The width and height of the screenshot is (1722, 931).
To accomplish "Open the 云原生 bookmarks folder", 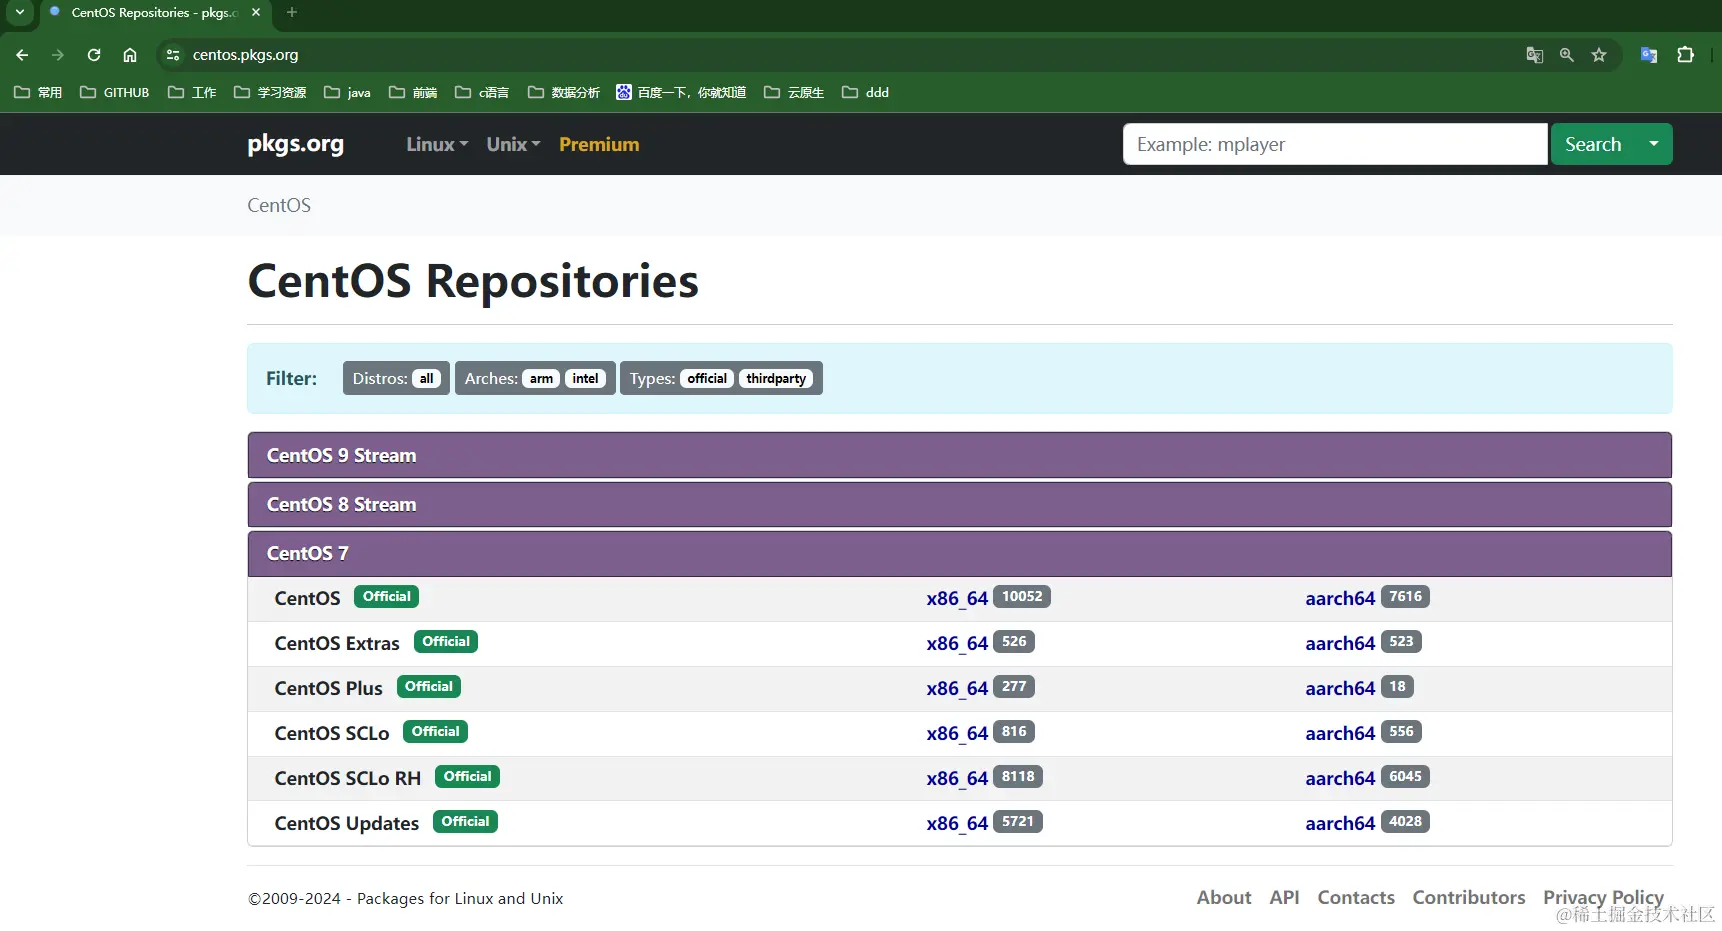I will pos(794,92).
